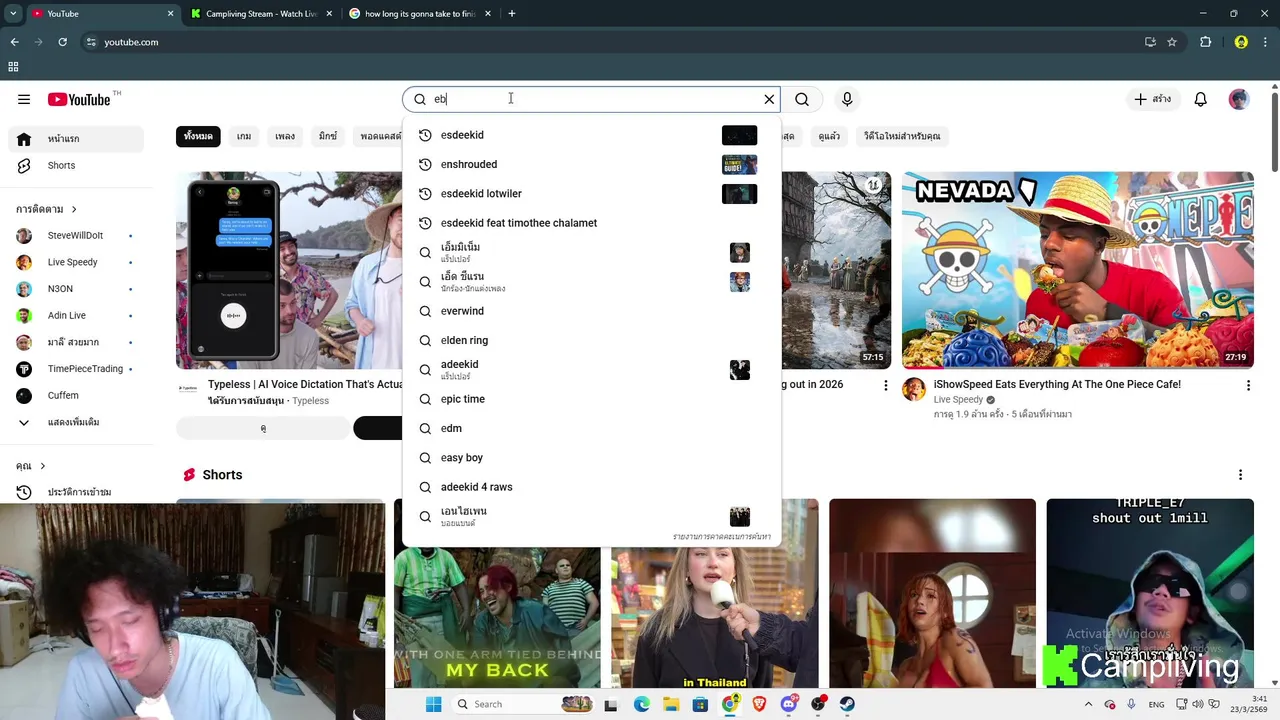Clear the search box with the X
This screenshot has height=720, width=1280.
(769, 99)
